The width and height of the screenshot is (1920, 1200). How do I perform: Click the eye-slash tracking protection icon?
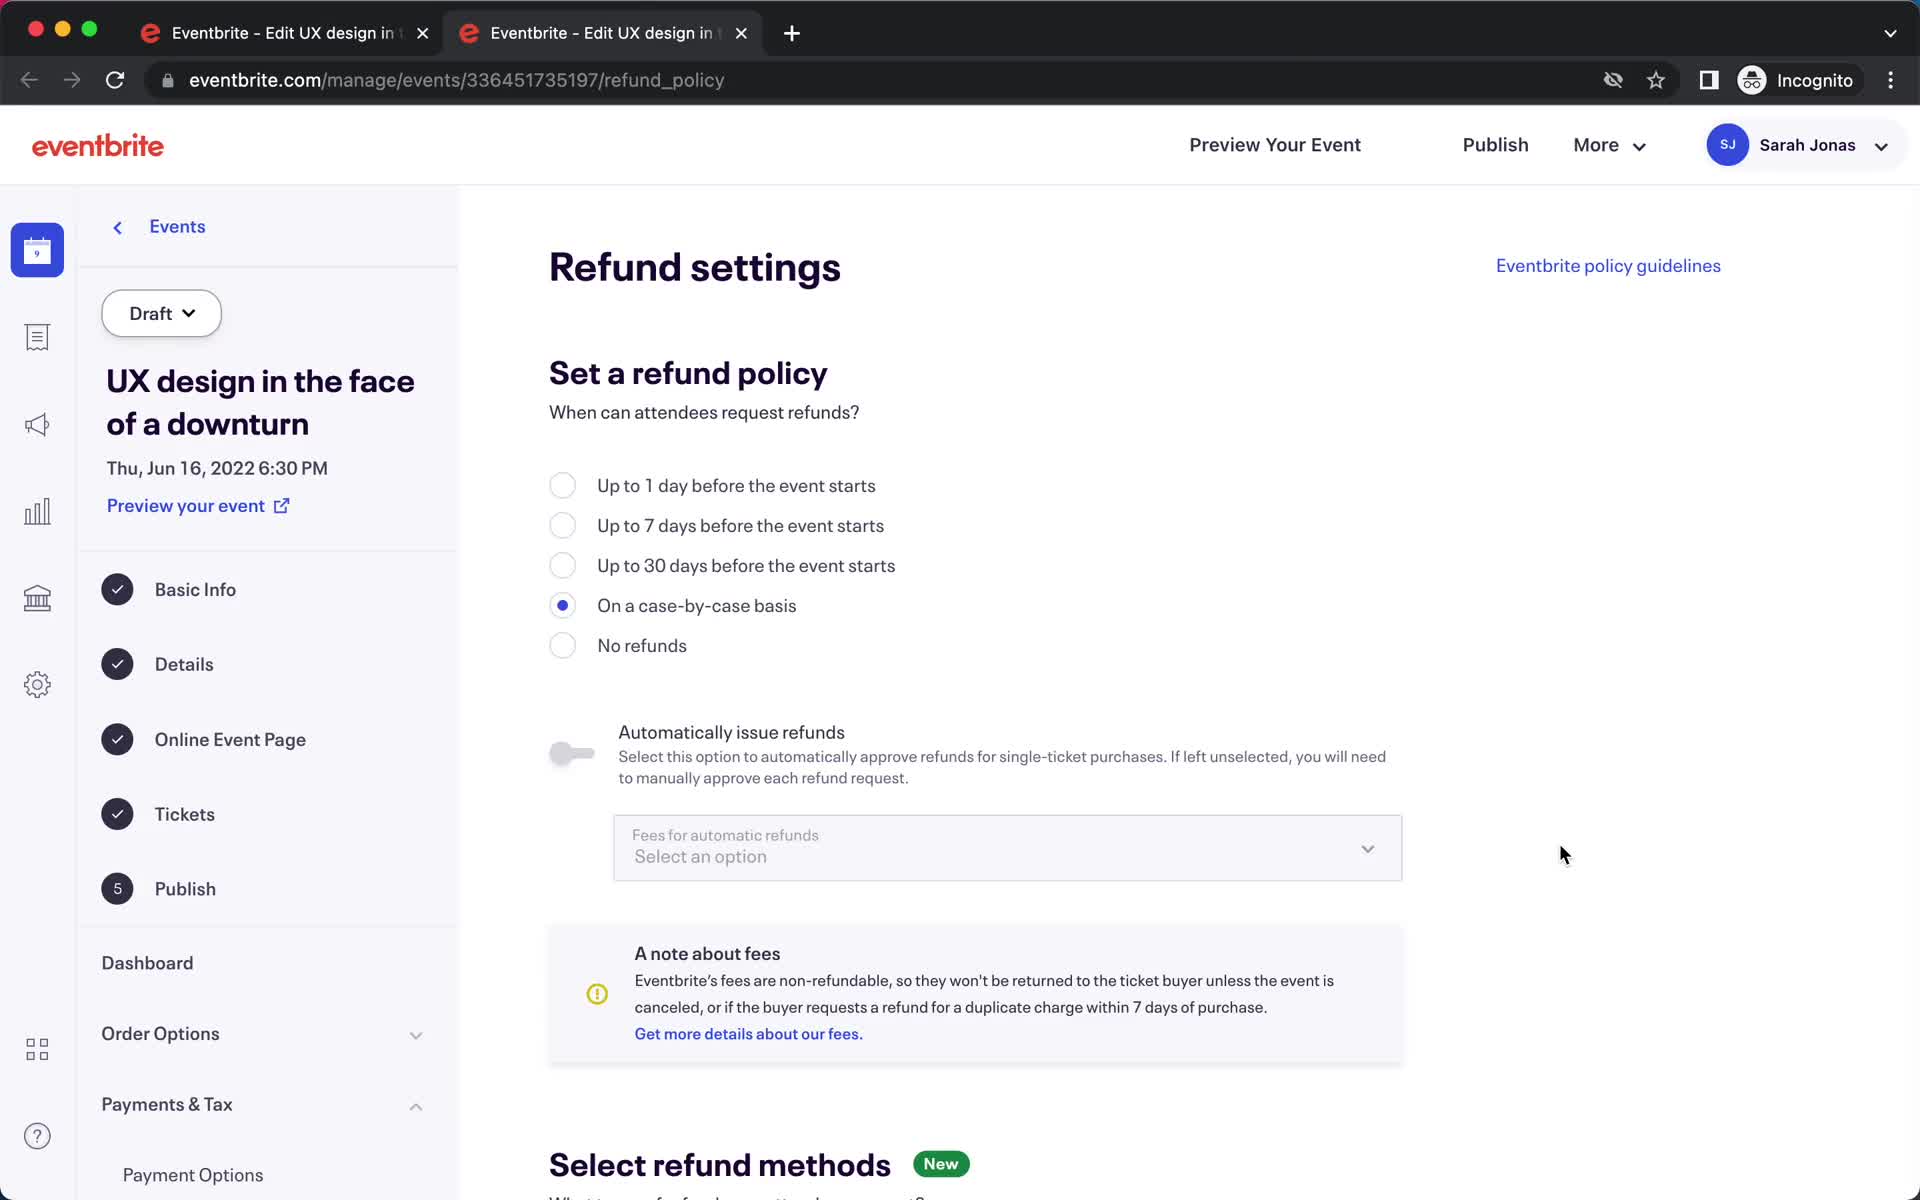click(1613, 80)
